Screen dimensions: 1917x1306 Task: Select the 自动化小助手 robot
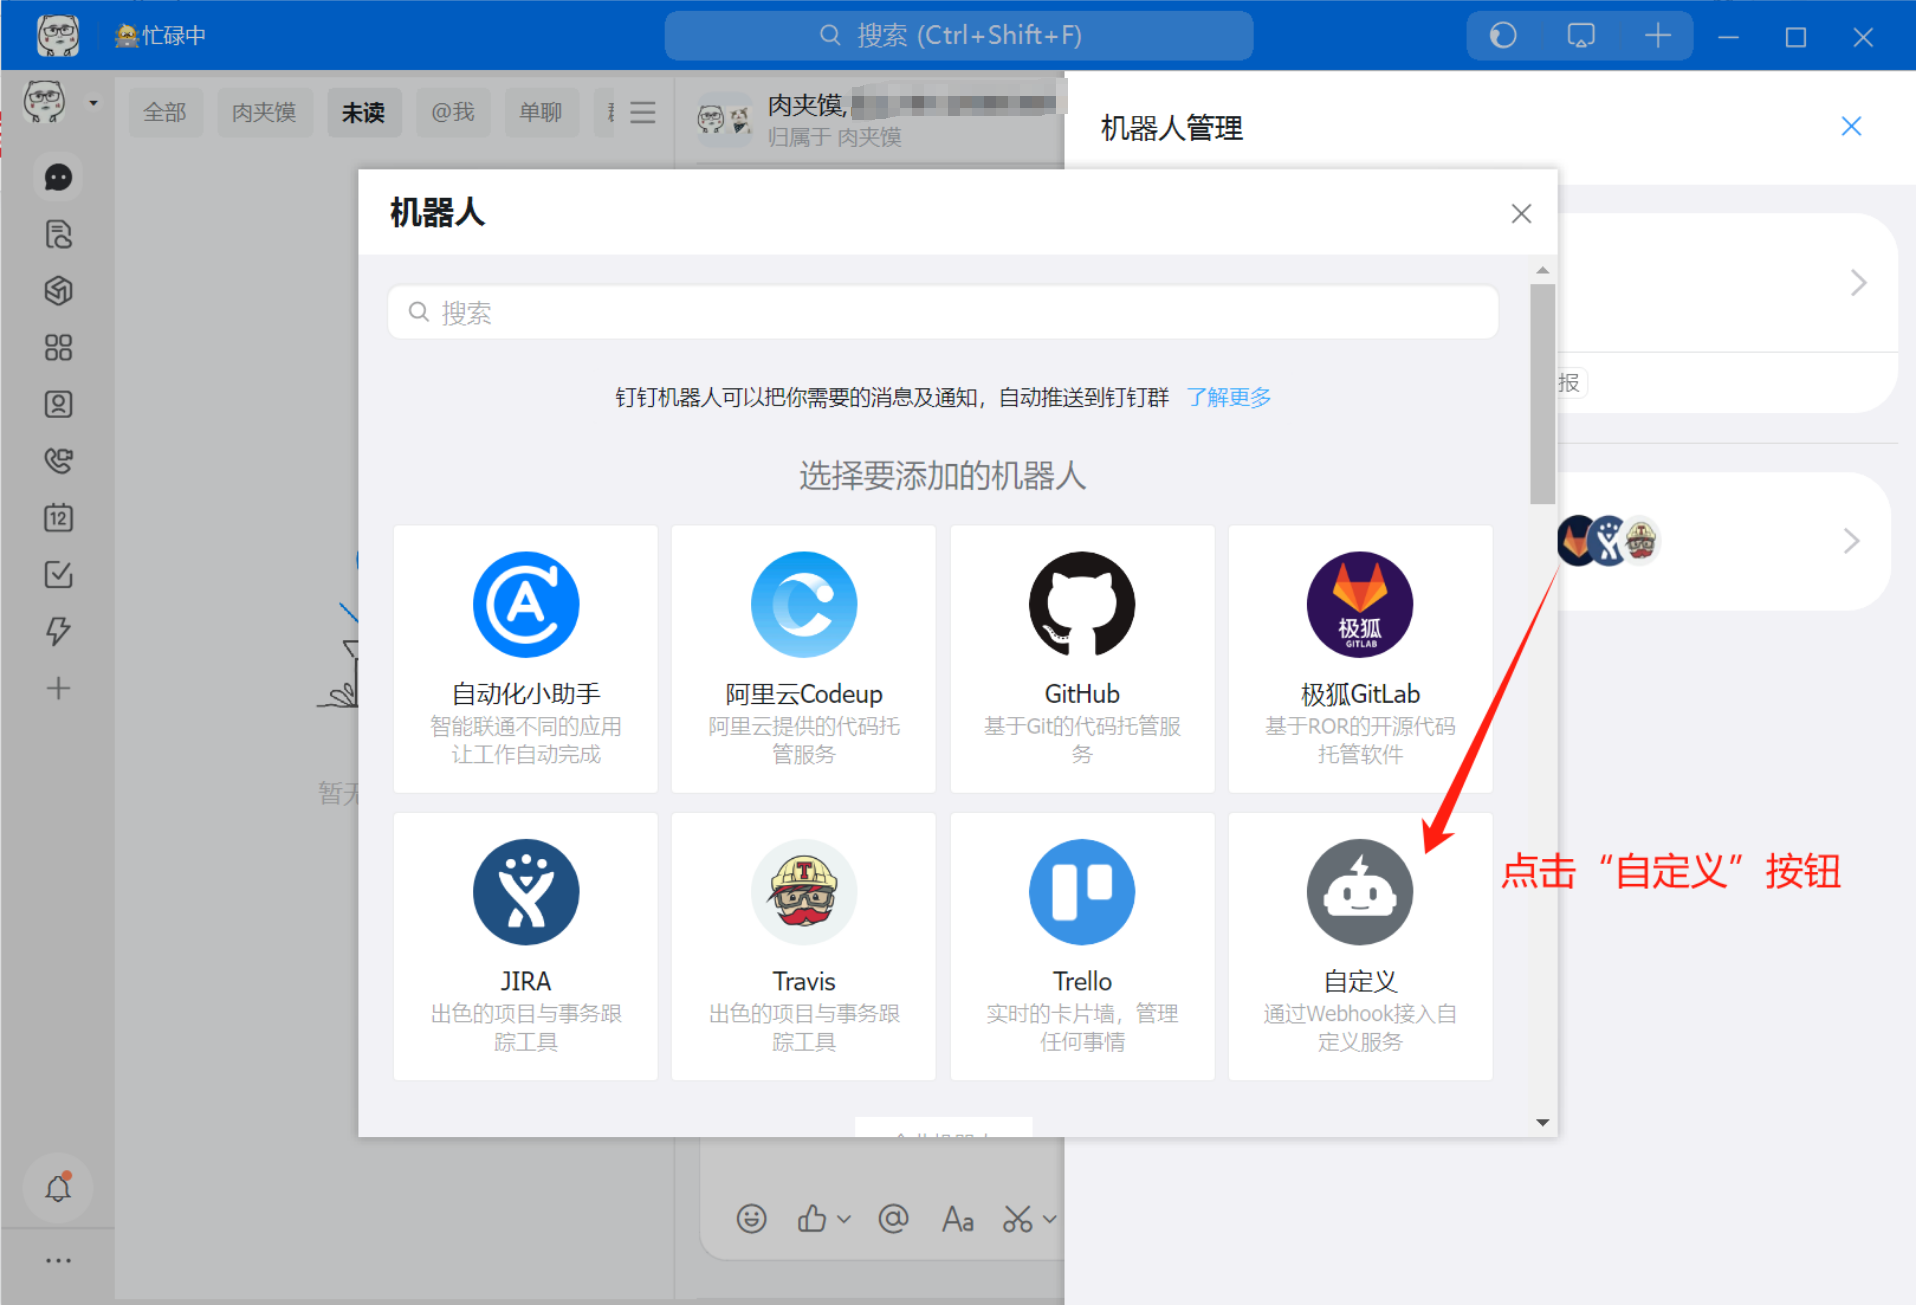(x=526, y=659)
